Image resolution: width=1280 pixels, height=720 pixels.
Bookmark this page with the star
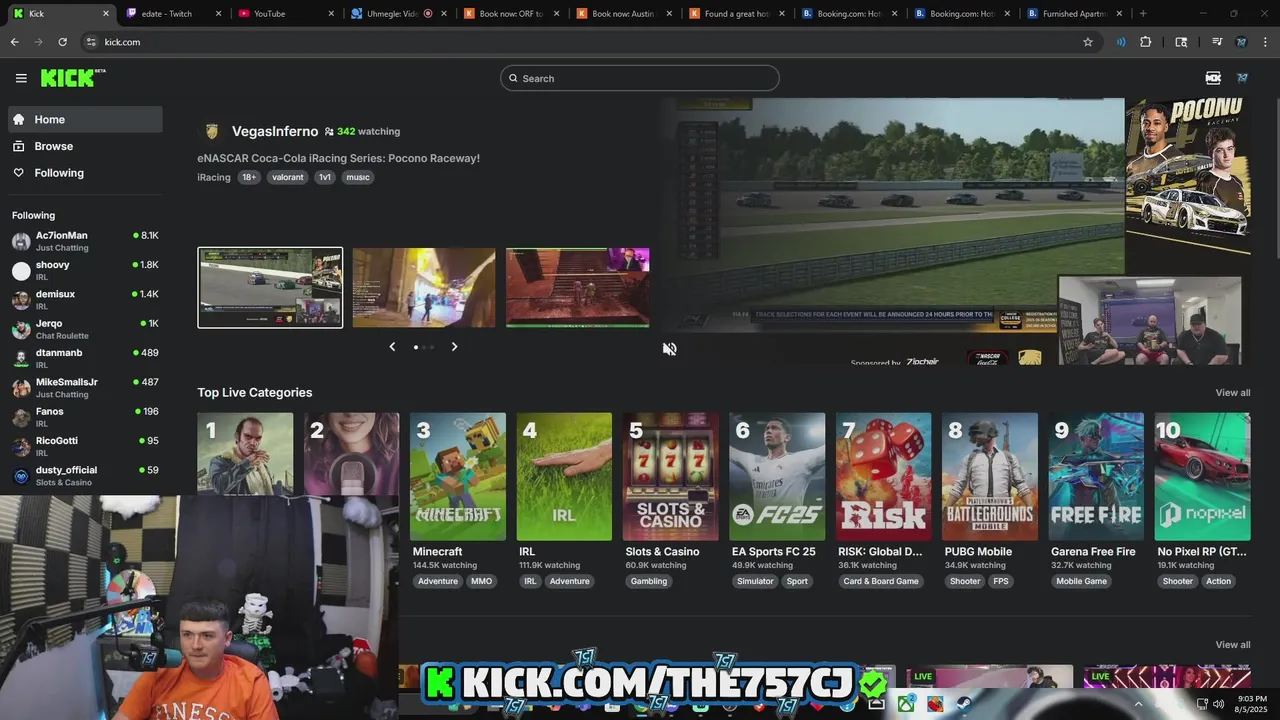[1088, 42]
